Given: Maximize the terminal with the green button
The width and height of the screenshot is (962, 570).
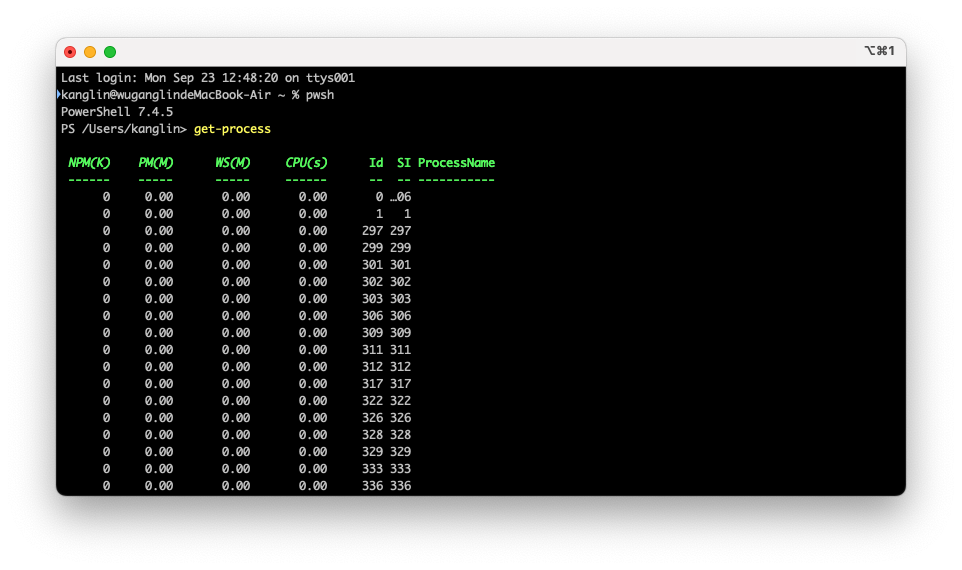Looking at the screenshot, I should [x=110, y=52].
